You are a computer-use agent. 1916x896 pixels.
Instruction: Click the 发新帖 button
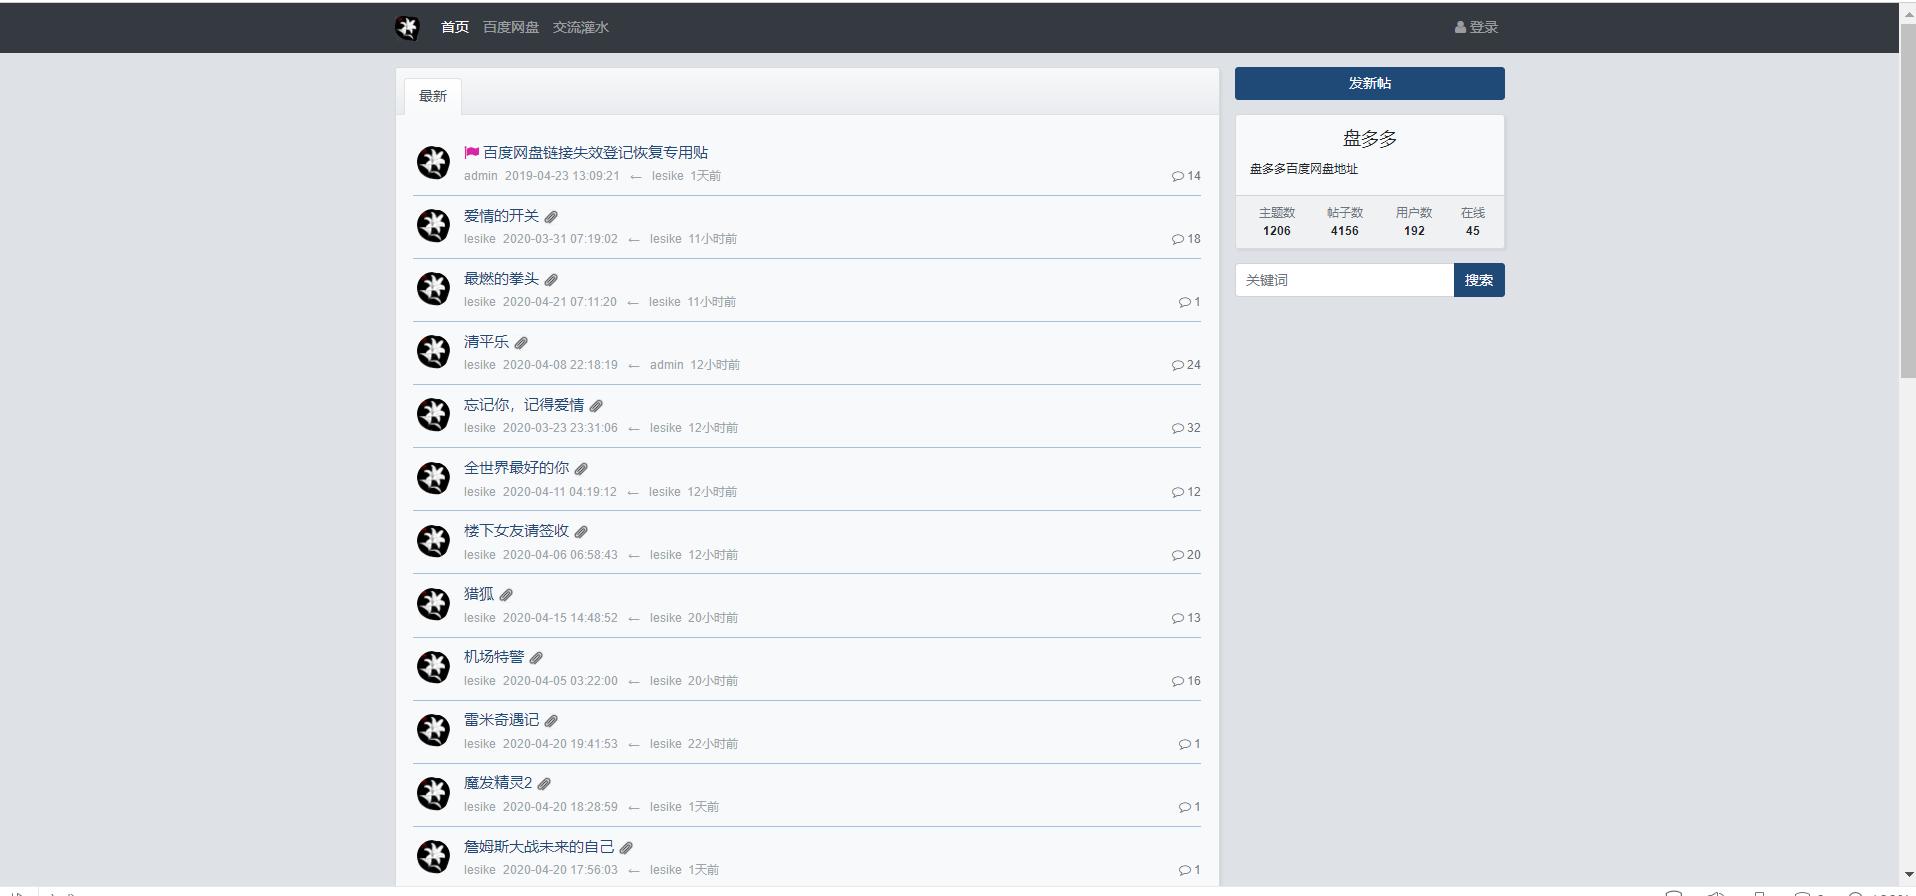[1370, 84]
